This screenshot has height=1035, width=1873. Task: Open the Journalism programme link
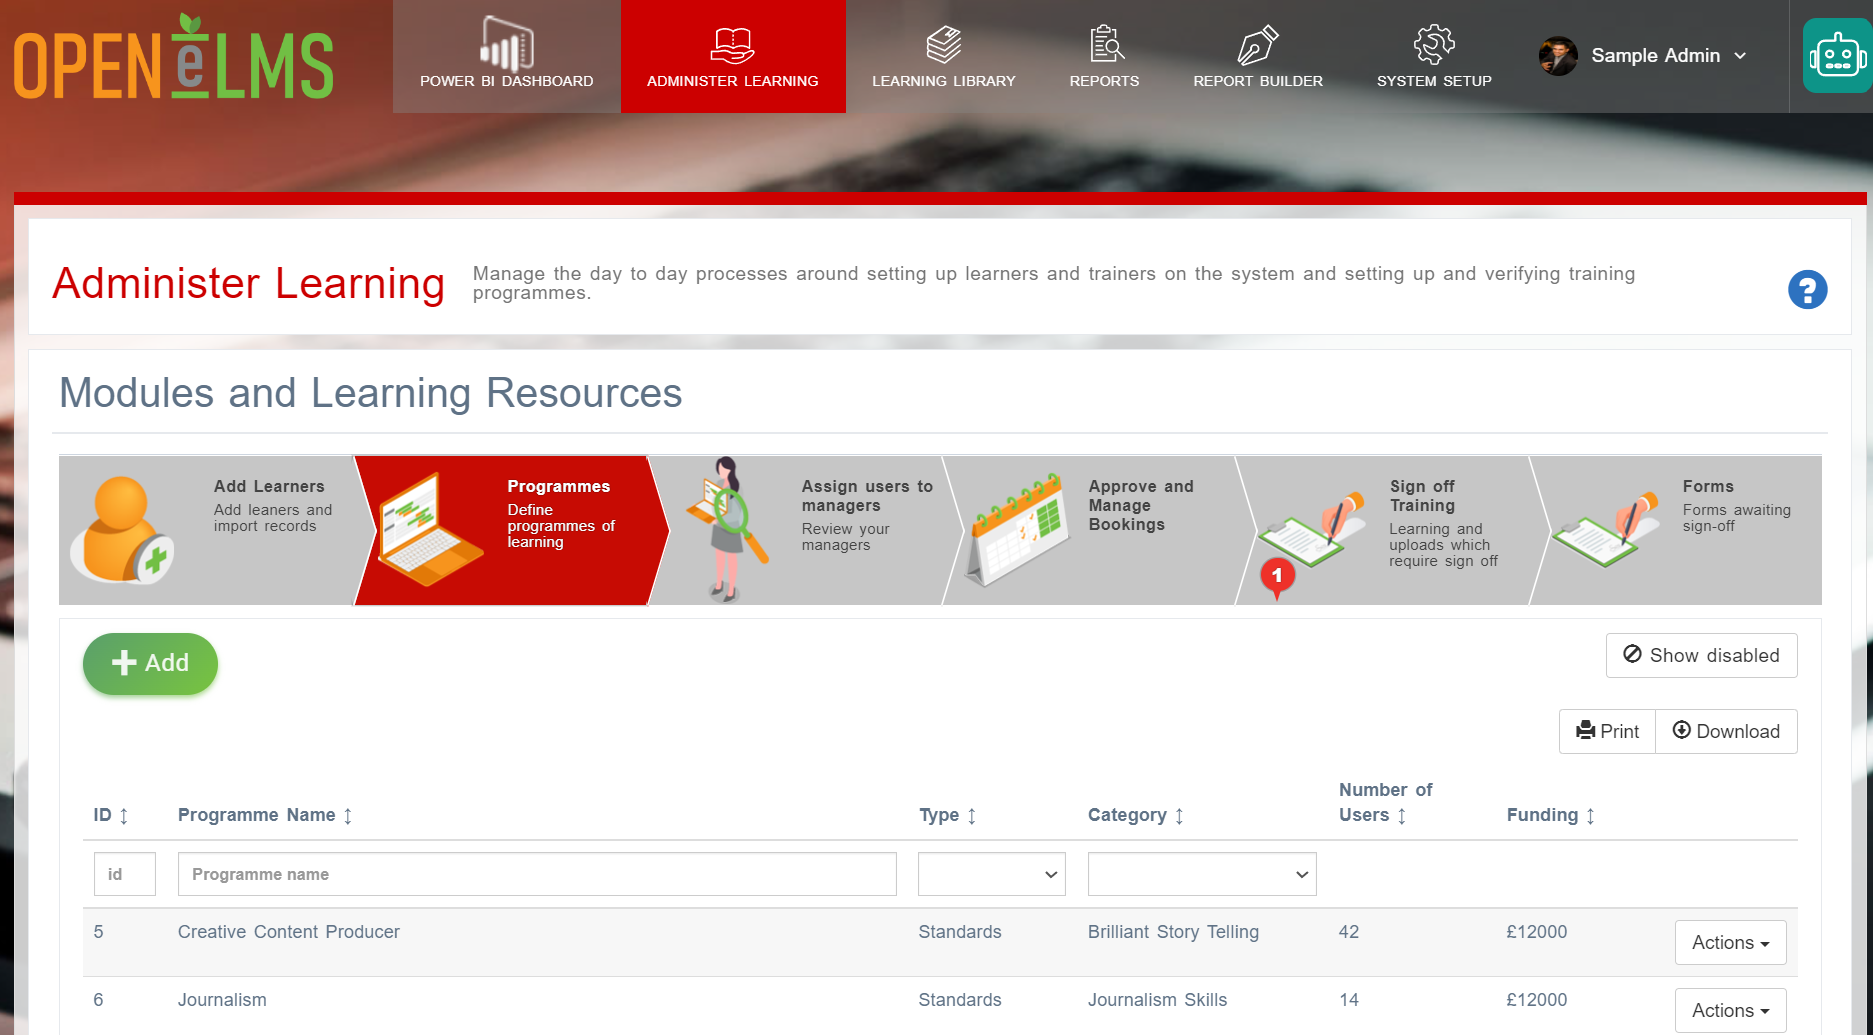[222, 1000]
